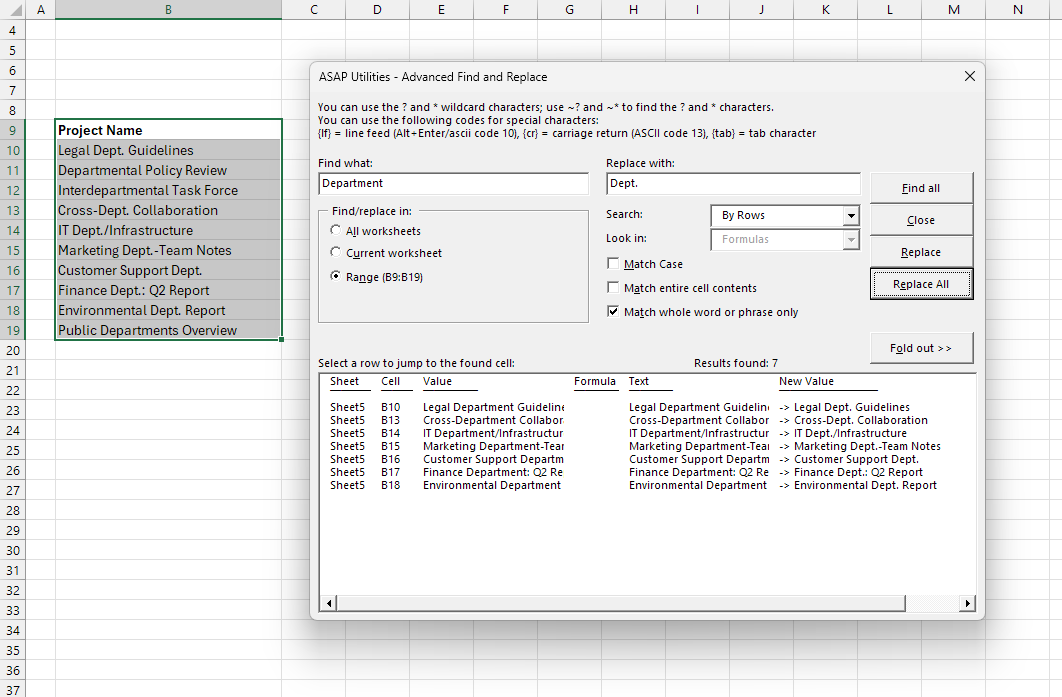Image resolution: width=1062 pixels, height=697 pixels.
Task: Select cell Finance Dept.: Q2 Report
Action: pos(168,290)
